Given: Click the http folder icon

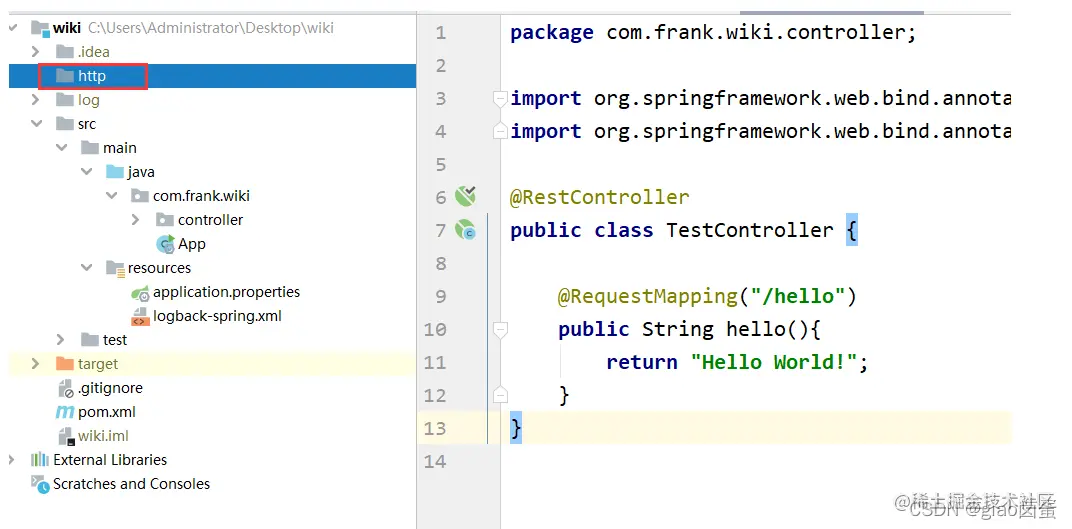Looking at the screenshot, I should [65, 76].
